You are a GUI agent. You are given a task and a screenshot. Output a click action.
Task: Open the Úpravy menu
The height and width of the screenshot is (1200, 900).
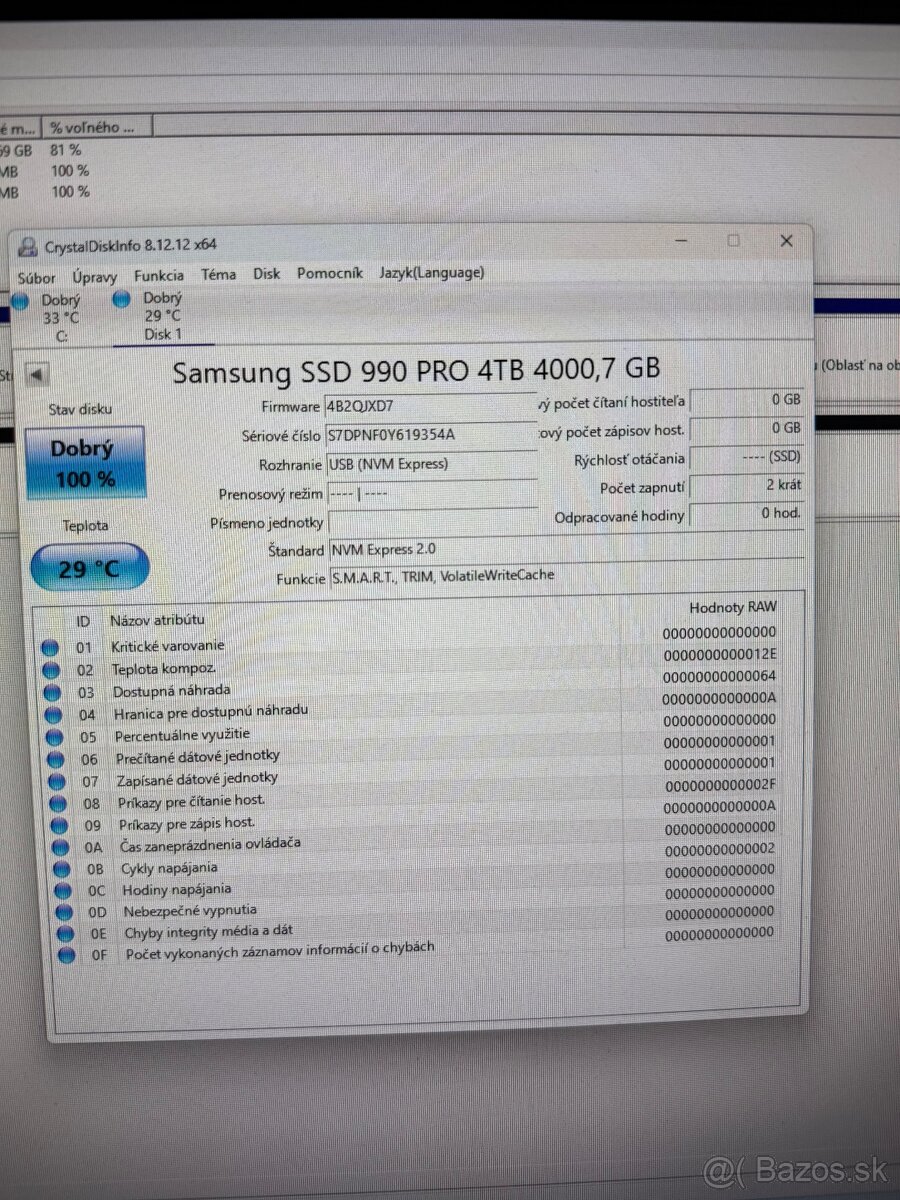[94, 277]
